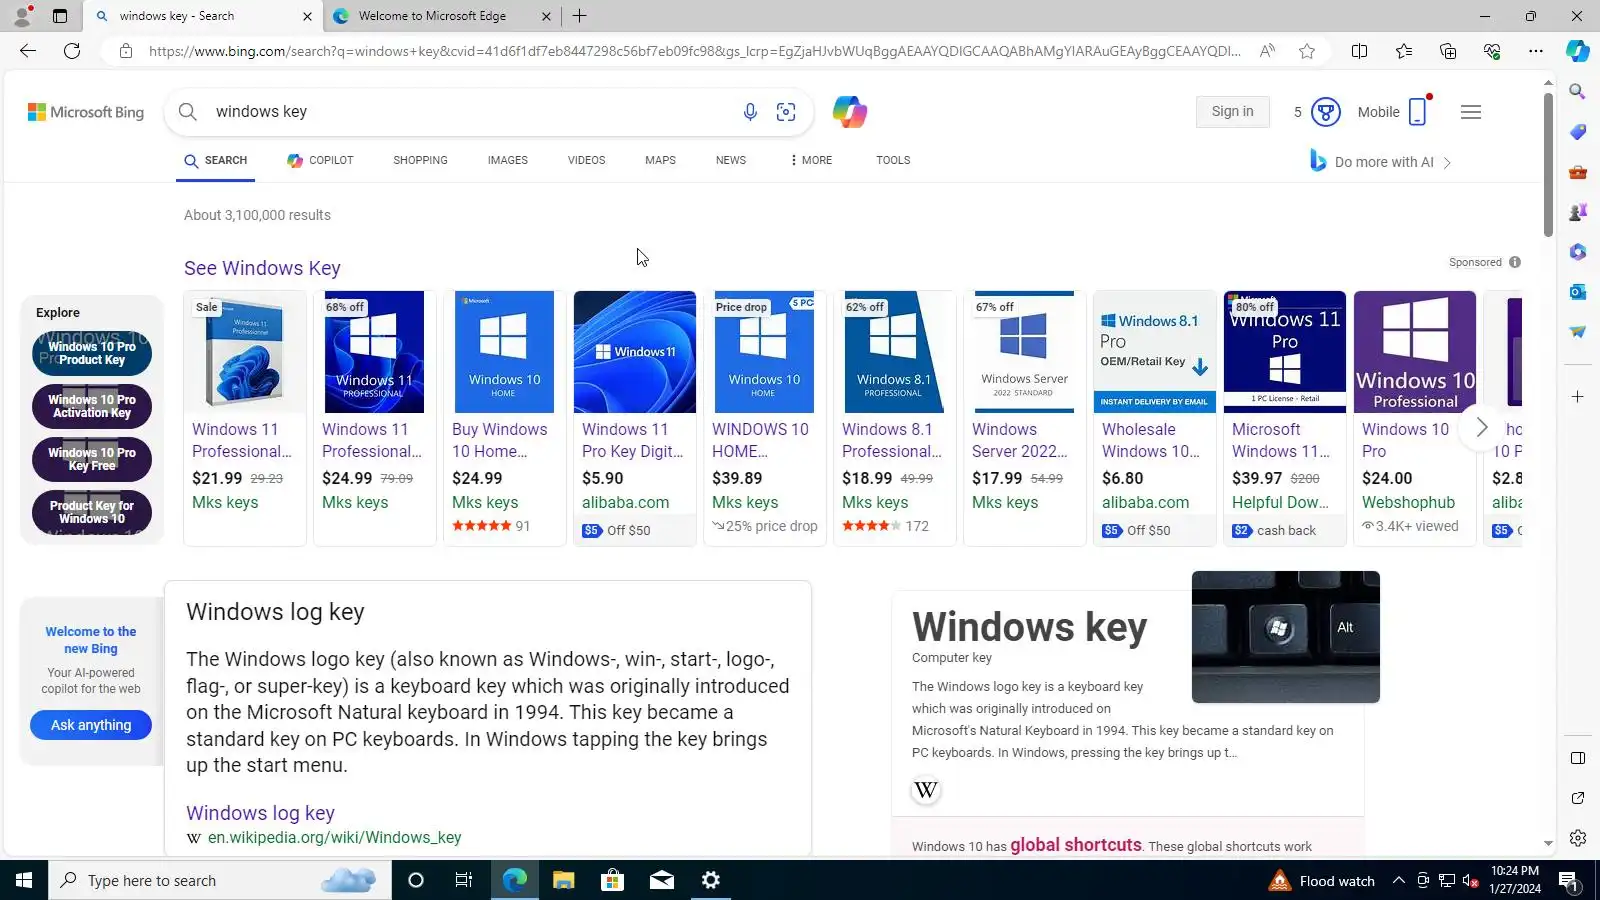Viewport: 1600px width, 900px height.
Task: Add this page to favorites star
Action: (x=1307, y=51)
